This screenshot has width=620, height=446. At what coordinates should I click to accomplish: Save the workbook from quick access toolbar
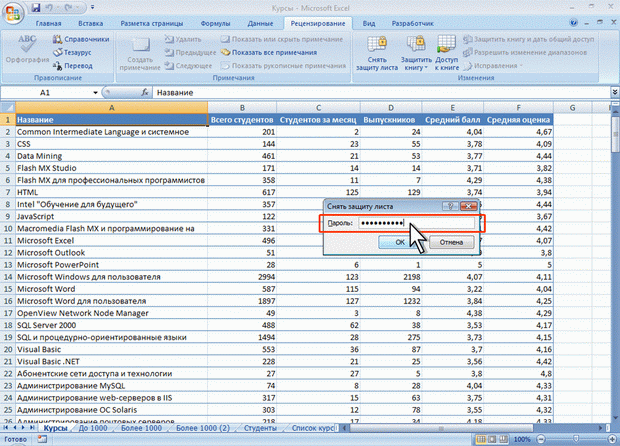(36, 8)
